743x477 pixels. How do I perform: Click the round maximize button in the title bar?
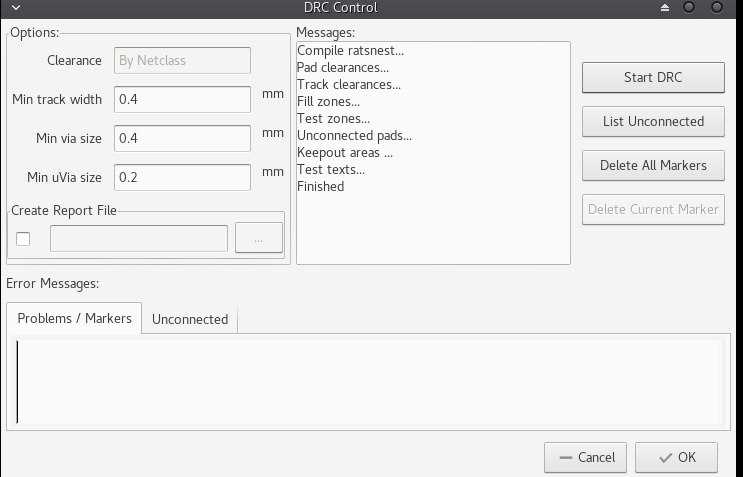[689, 8]
